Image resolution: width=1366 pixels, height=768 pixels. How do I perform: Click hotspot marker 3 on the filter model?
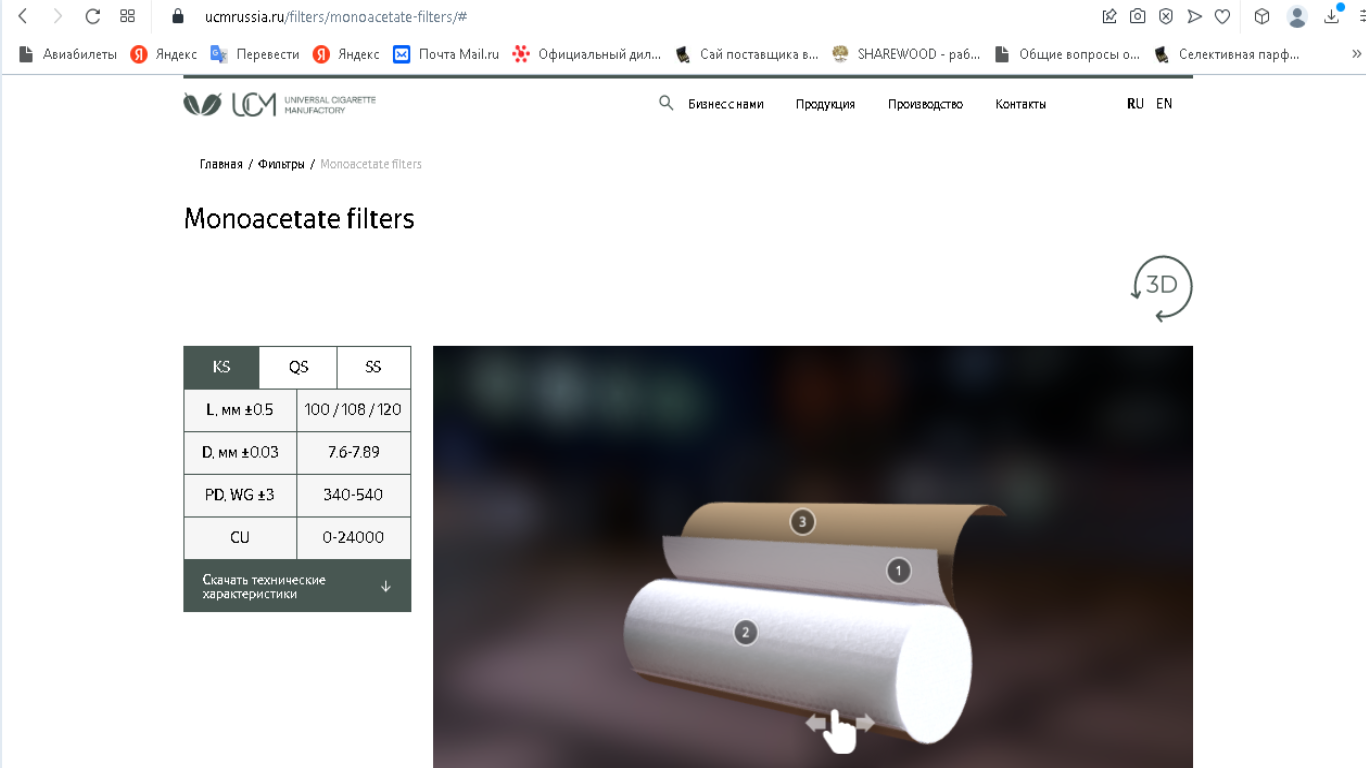[x=802, y=521]
